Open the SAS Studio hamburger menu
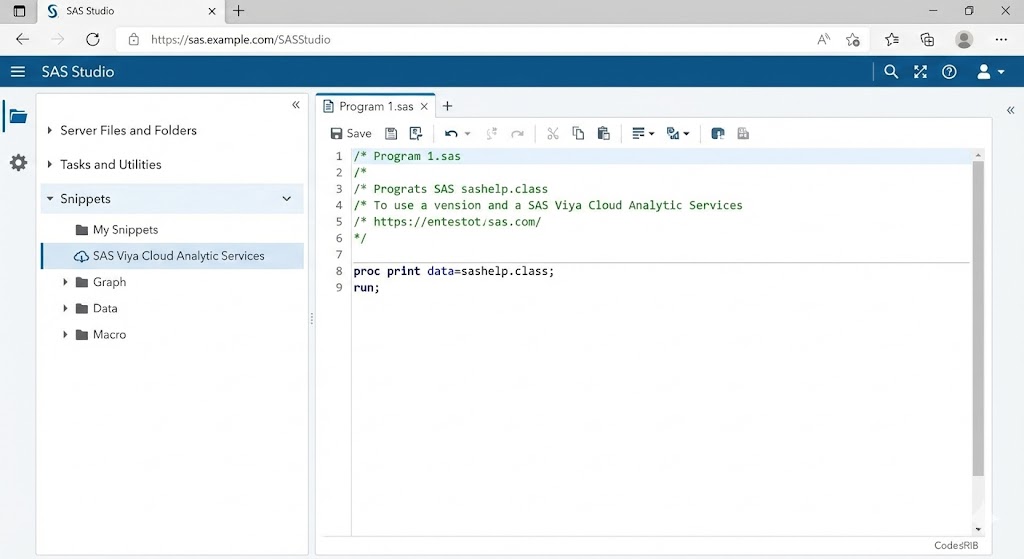Viewport: 1024px width, 559px height. (18, 72)
